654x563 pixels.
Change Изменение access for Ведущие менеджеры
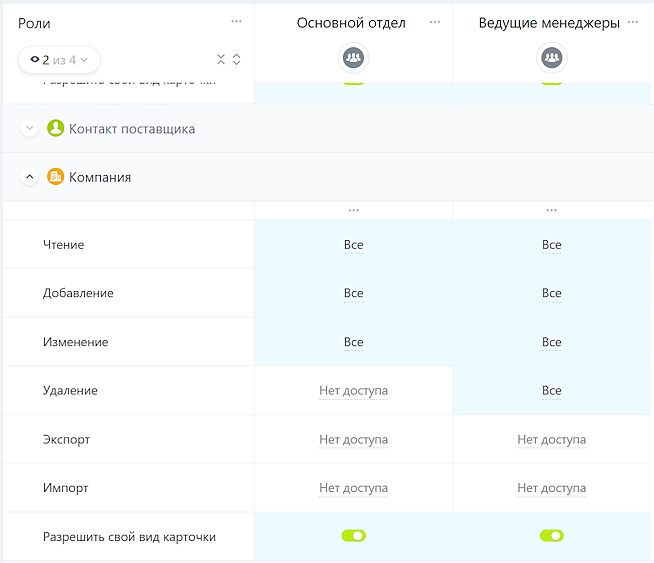pos(551,342)
